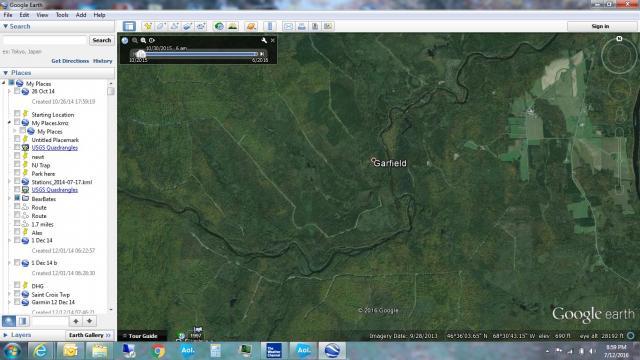The image size is (640, 360).
Task: Select the ruler measuring tool
Action: coord(270,26)
